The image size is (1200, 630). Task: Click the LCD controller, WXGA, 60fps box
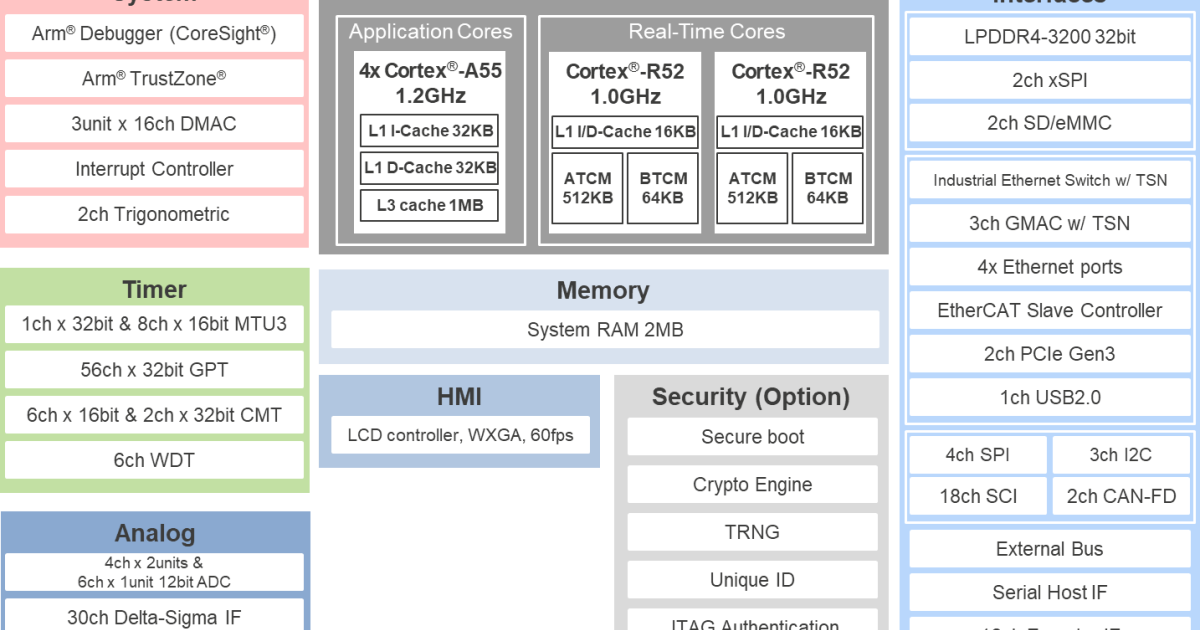coord(459,435)
